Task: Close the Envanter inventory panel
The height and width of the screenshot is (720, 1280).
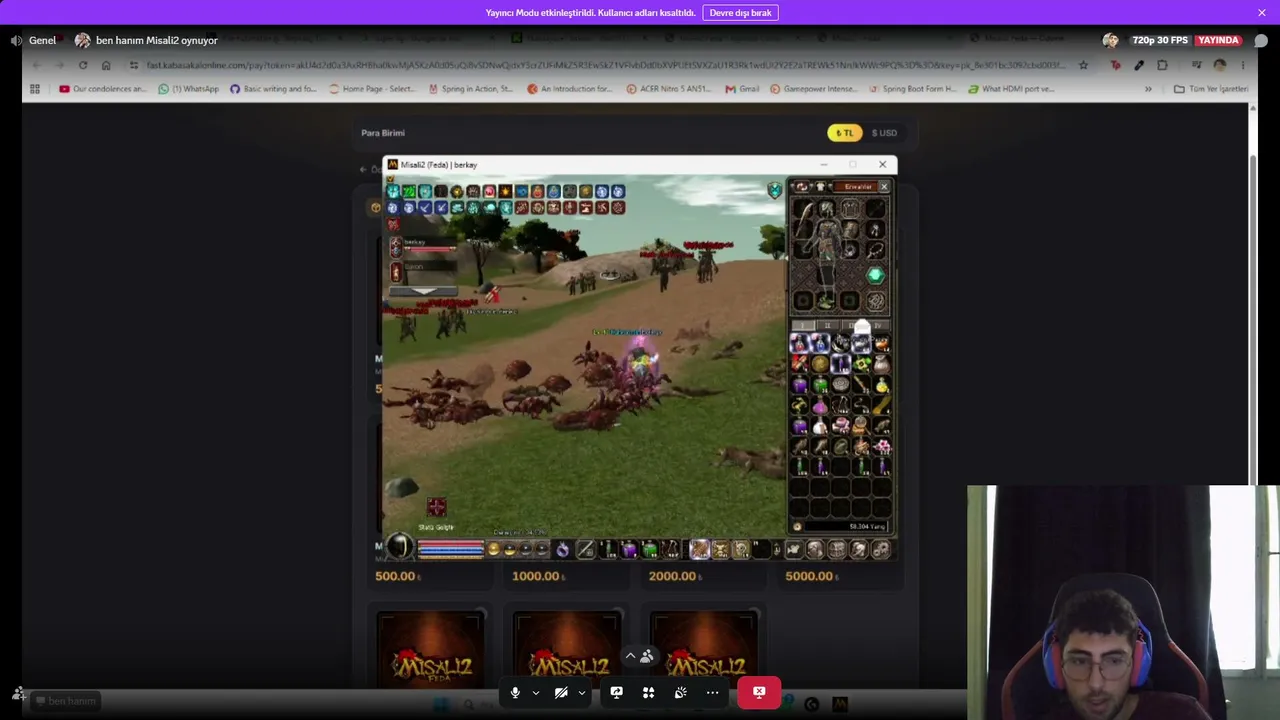Action: pyautogui.click(x=884, y=187)
